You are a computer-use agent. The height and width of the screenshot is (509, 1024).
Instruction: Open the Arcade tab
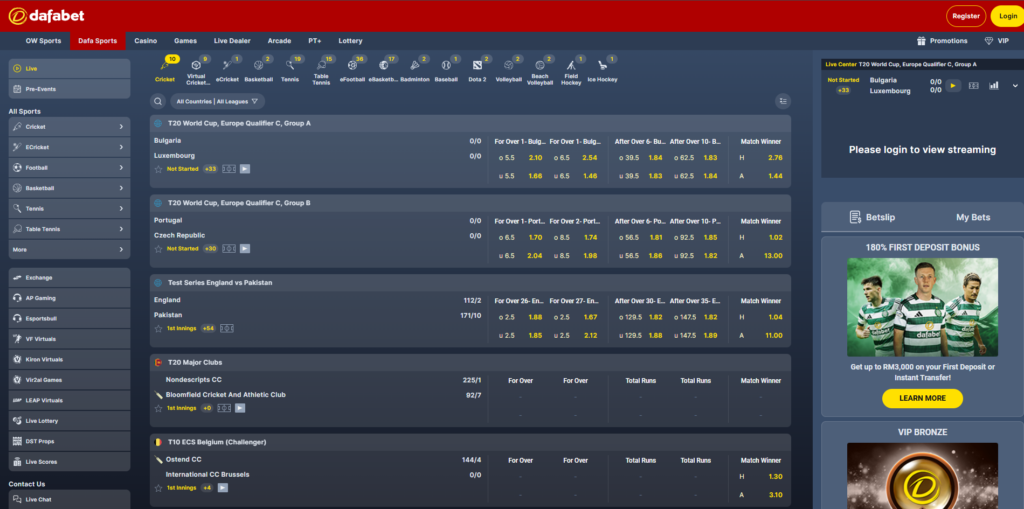click(280, 41)
